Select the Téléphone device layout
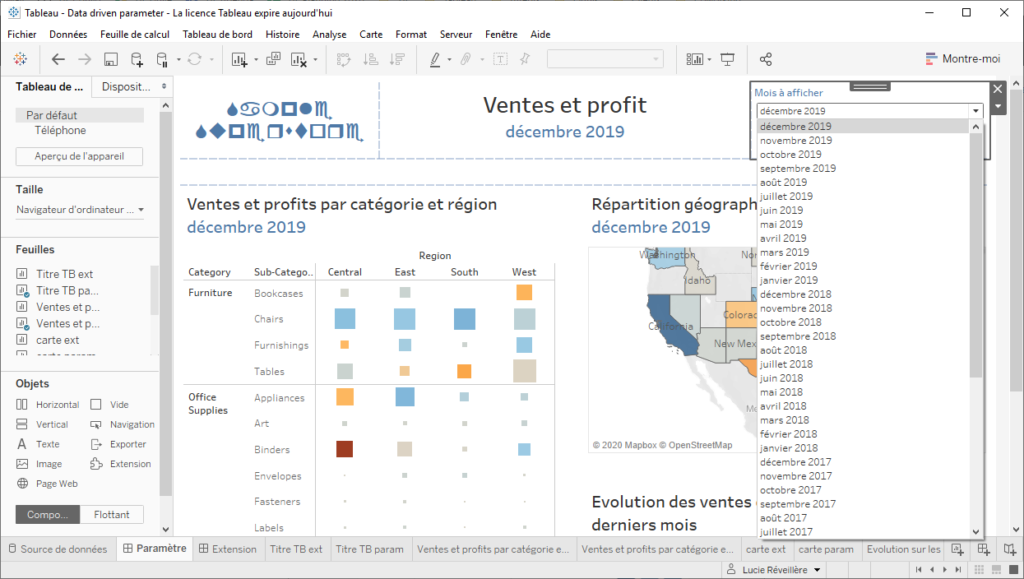Screen dimensions: 1024x579 coord(60,131)
